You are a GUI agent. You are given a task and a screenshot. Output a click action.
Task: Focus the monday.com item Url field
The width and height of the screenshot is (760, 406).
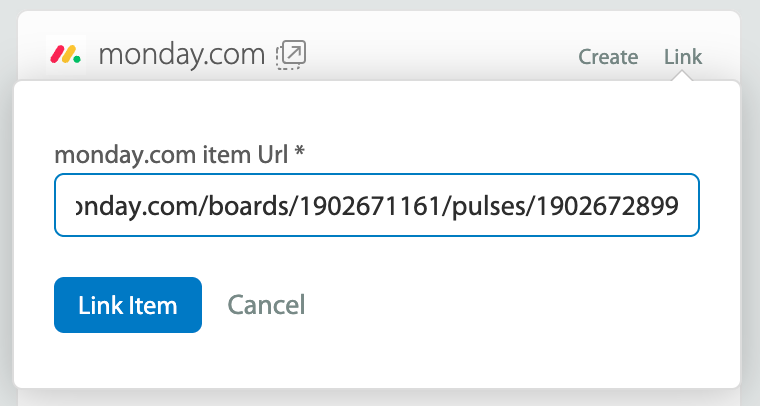(377, 205)
